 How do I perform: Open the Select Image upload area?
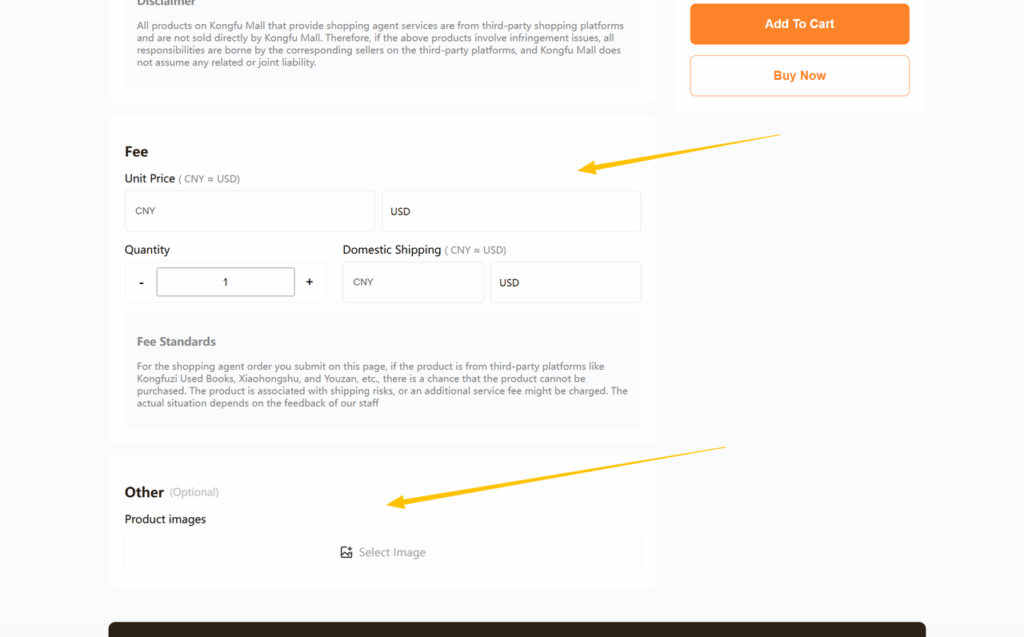coord(382,552)
